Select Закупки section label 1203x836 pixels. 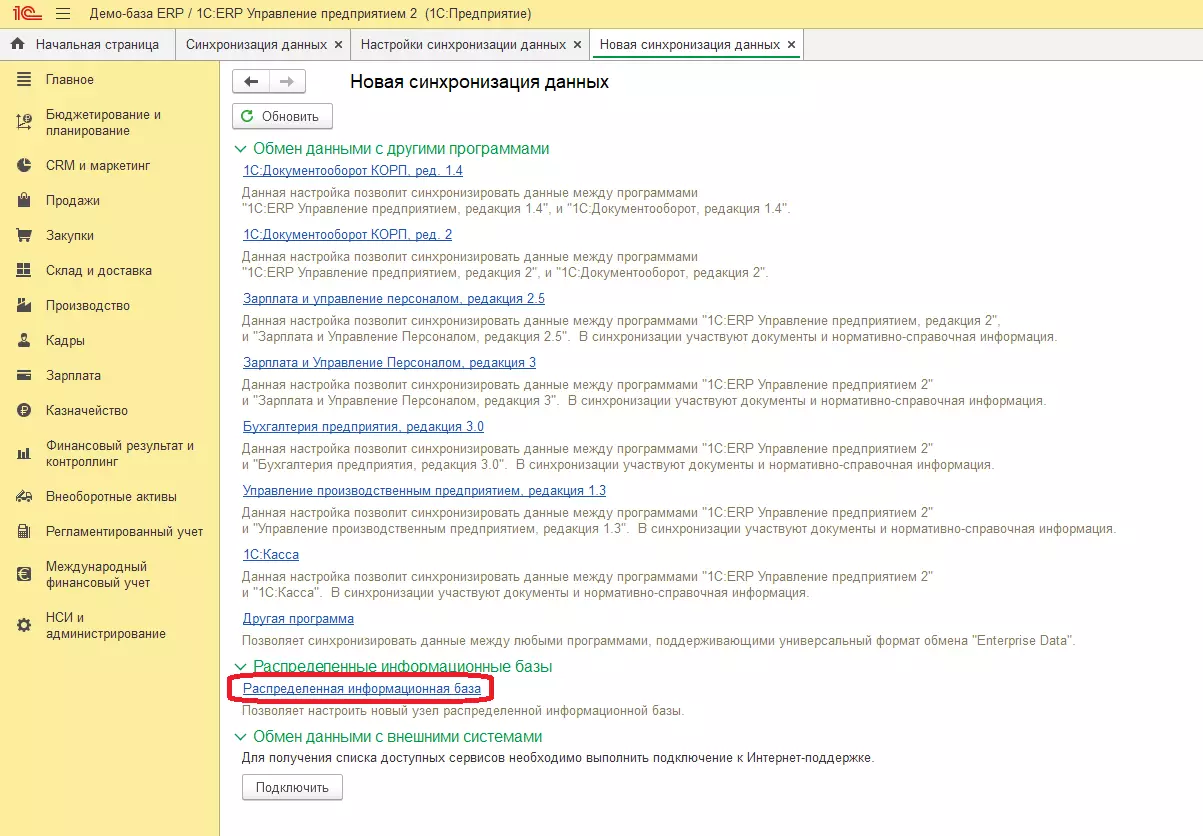pyautogui.click(x=70, y=236)
